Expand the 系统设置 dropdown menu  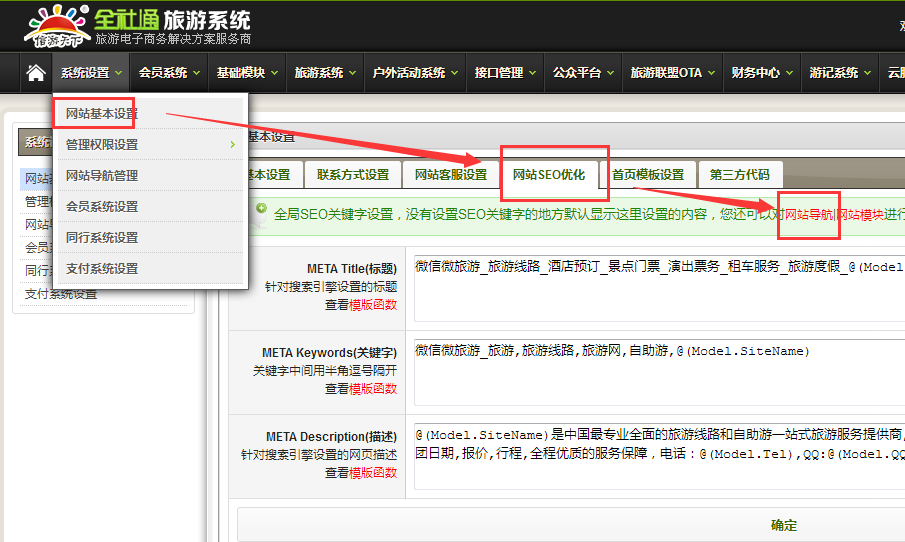[91, 73]
